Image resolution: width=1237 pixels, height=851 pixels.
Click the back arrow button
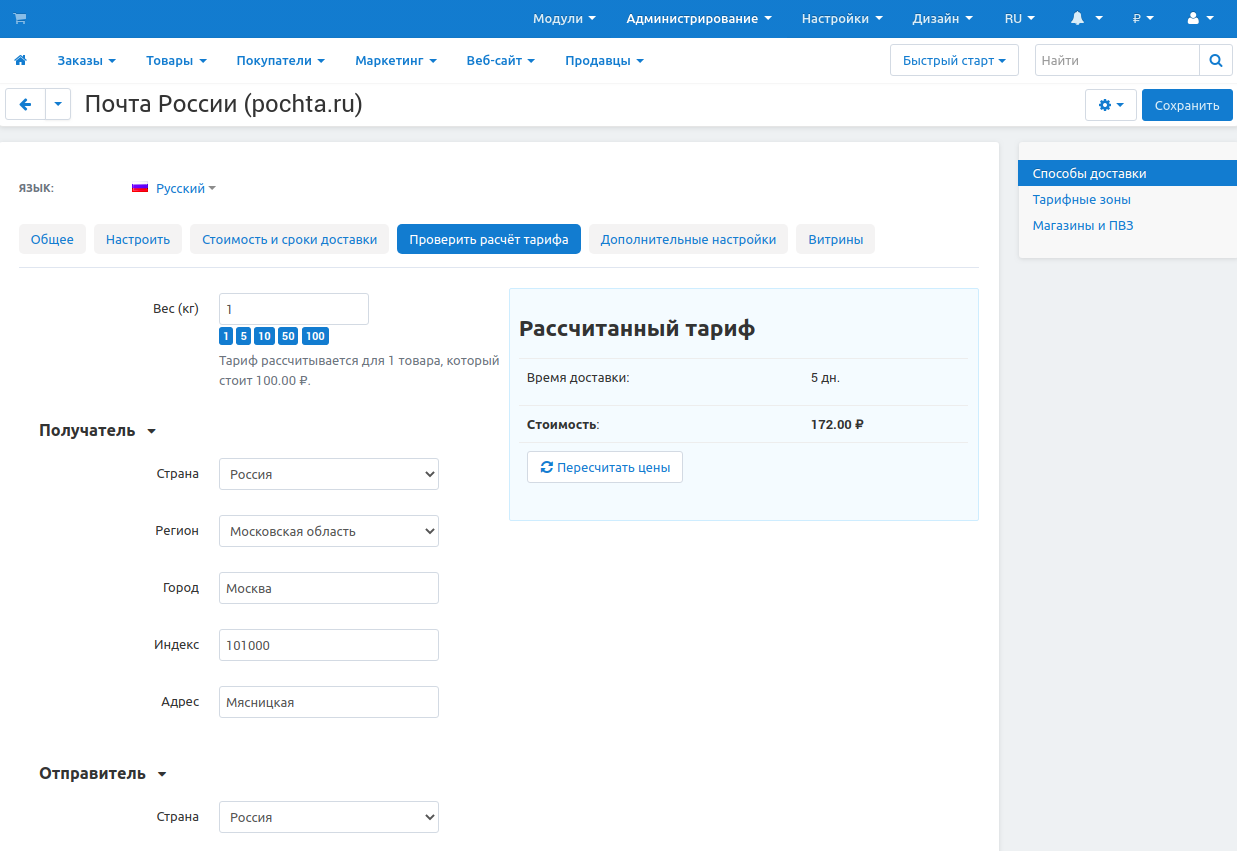26,105
